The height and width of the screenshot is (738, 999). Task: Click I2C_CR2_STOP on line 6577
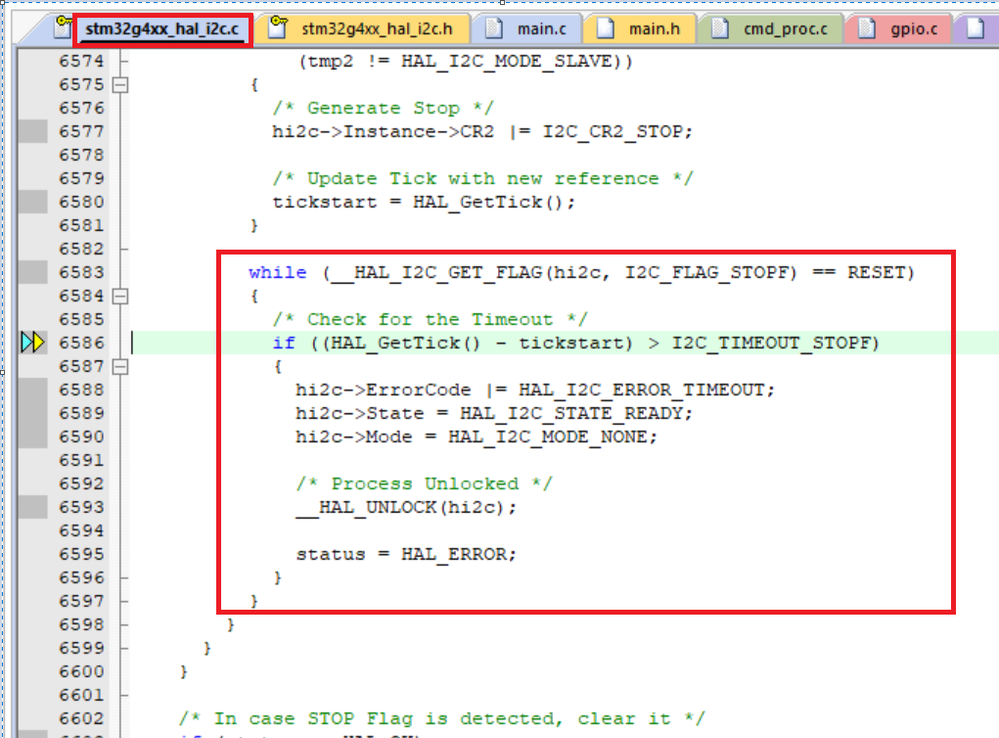point(611,132)
